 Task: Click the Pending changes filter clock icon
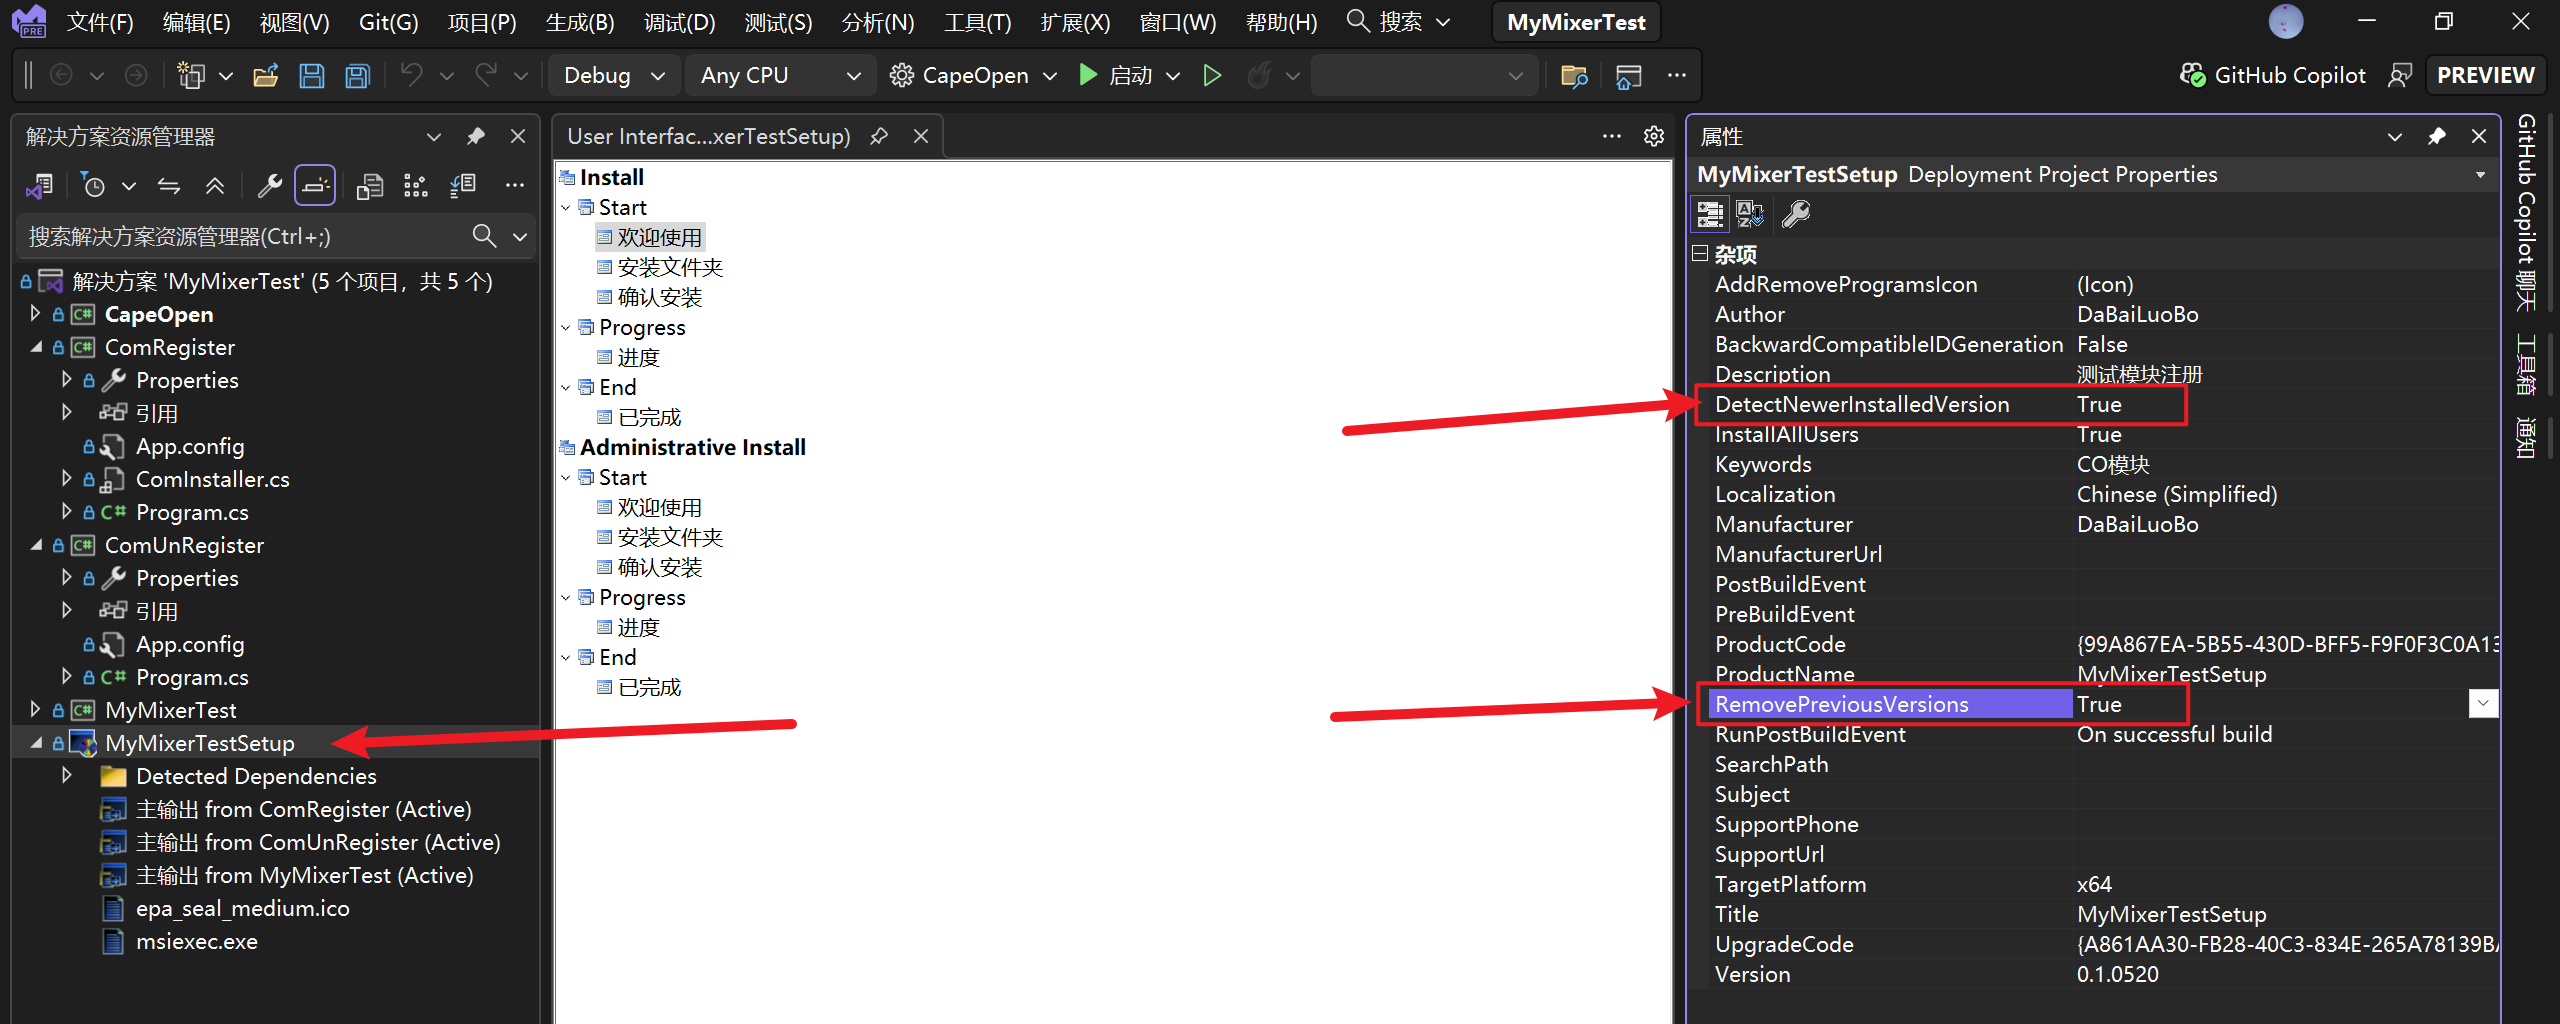[x=93, y=185]
